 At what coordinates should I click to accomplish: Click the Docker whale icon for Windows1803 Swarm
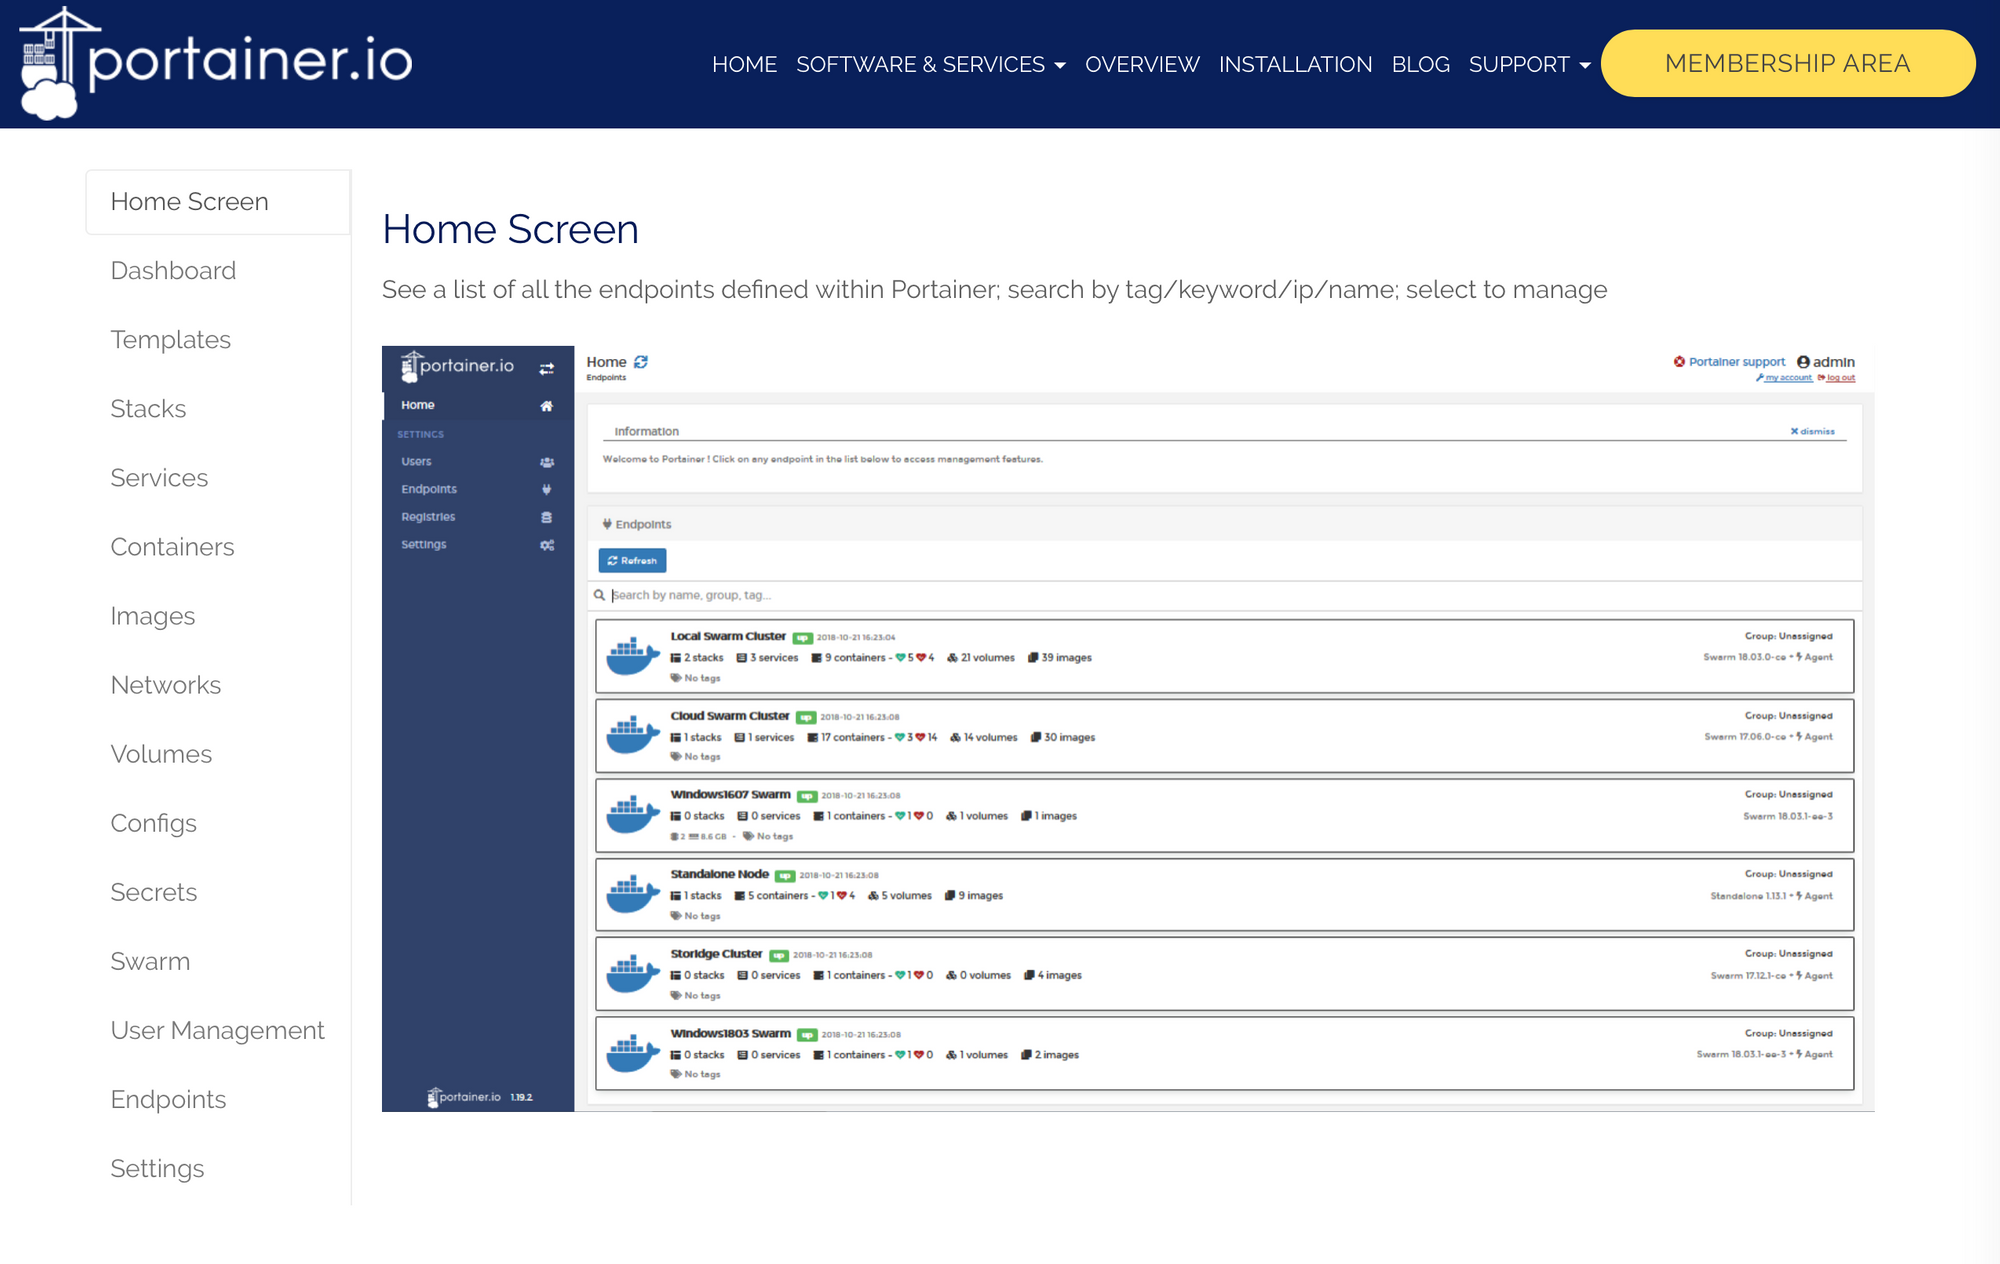[633, 1052]
